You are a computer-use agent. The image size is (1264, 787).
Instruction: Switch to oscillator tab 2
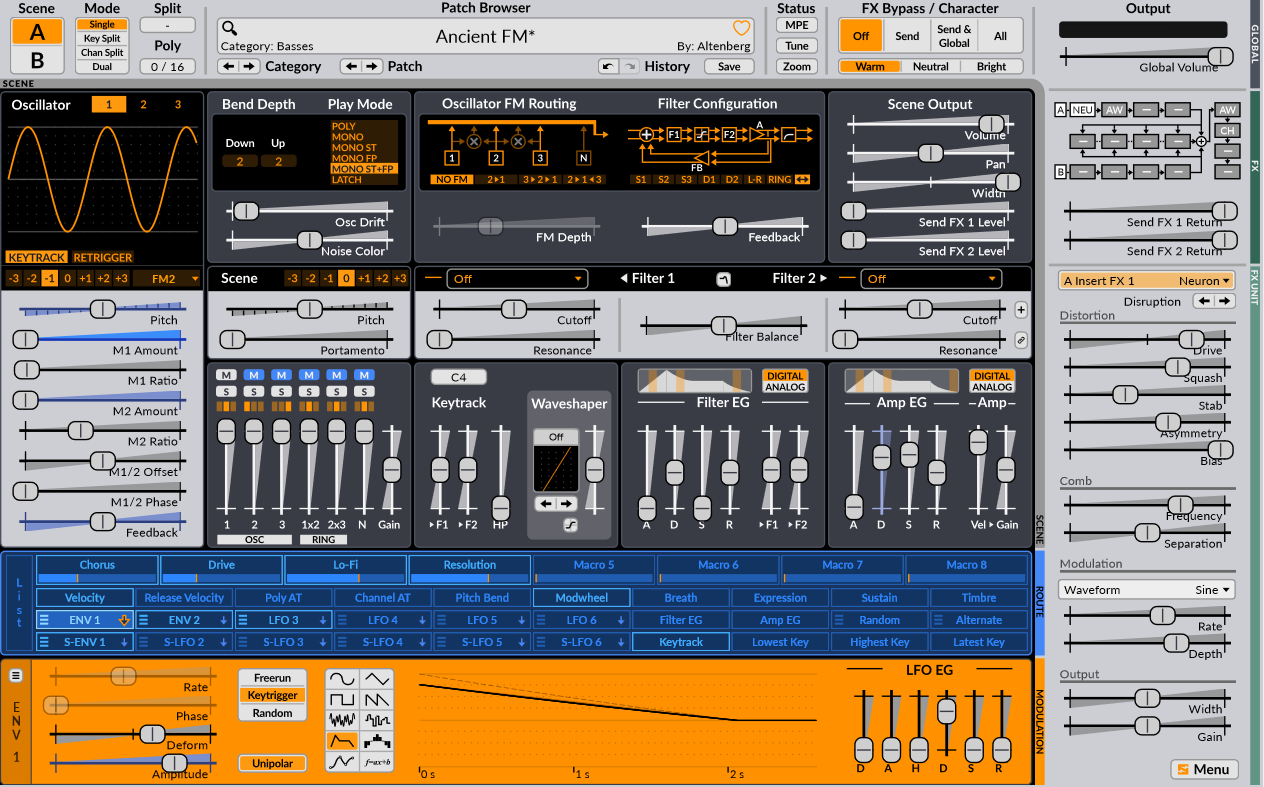pos(143,104)
